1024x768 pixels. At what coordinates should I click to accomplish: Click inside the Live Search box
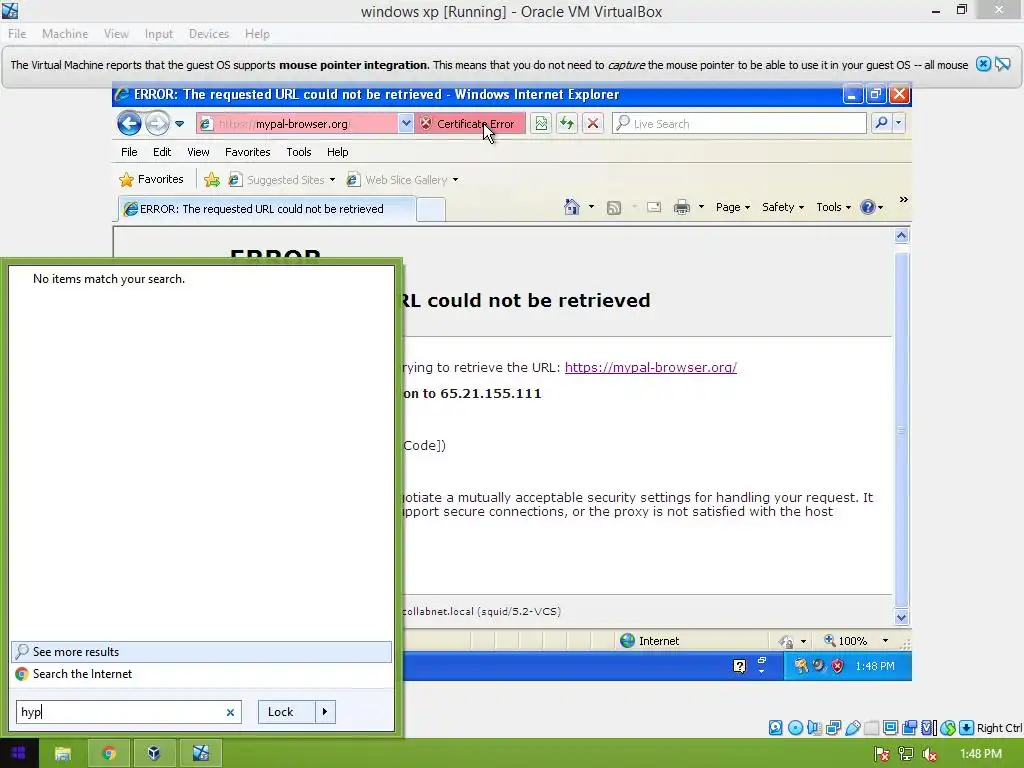(x=739, y=123)
